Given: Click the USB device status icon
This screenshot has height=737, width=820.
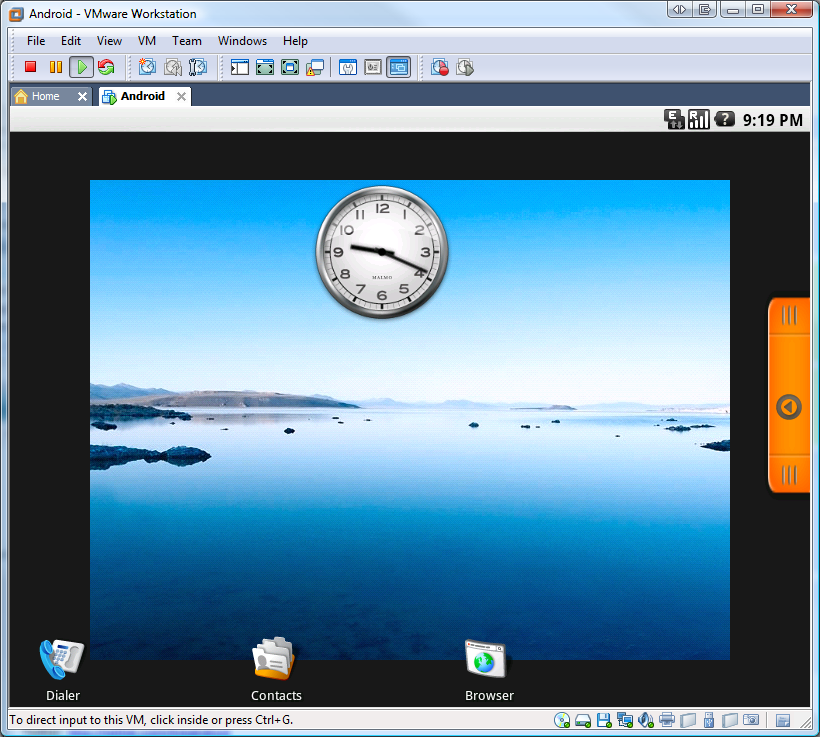Looking at the screenshot, I should (708, 720).
